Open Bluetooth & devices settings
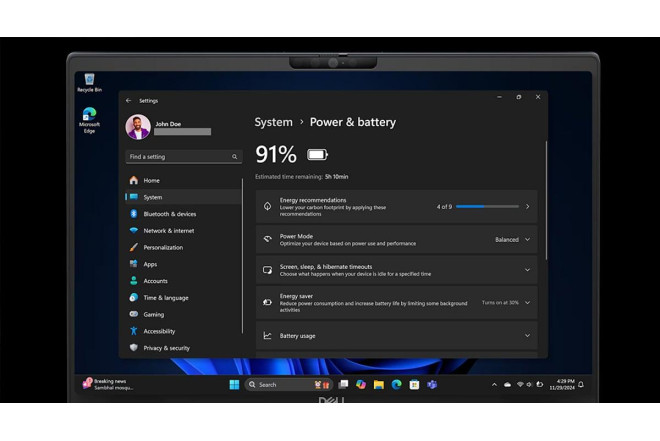Image resolution: width=660 pixels, height=441 pixels. click(183, 214)
